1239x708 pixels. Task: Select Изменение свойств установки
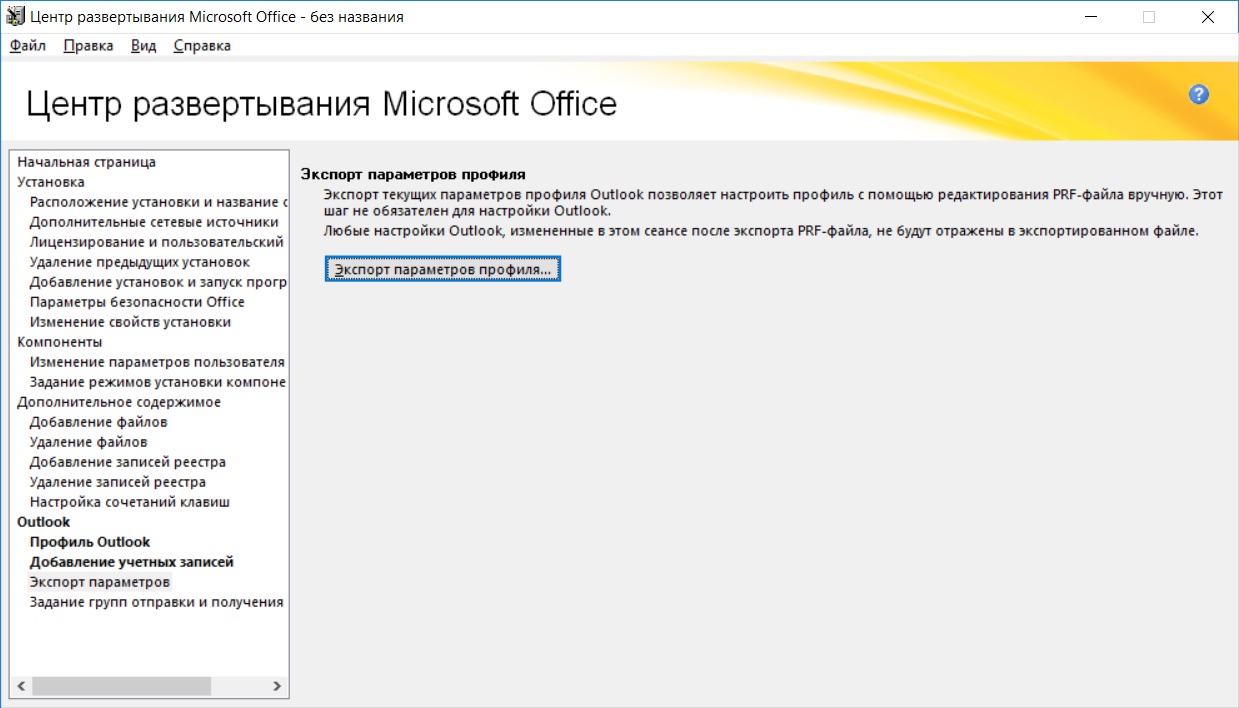pyautogui.click(x=130, y=322)
